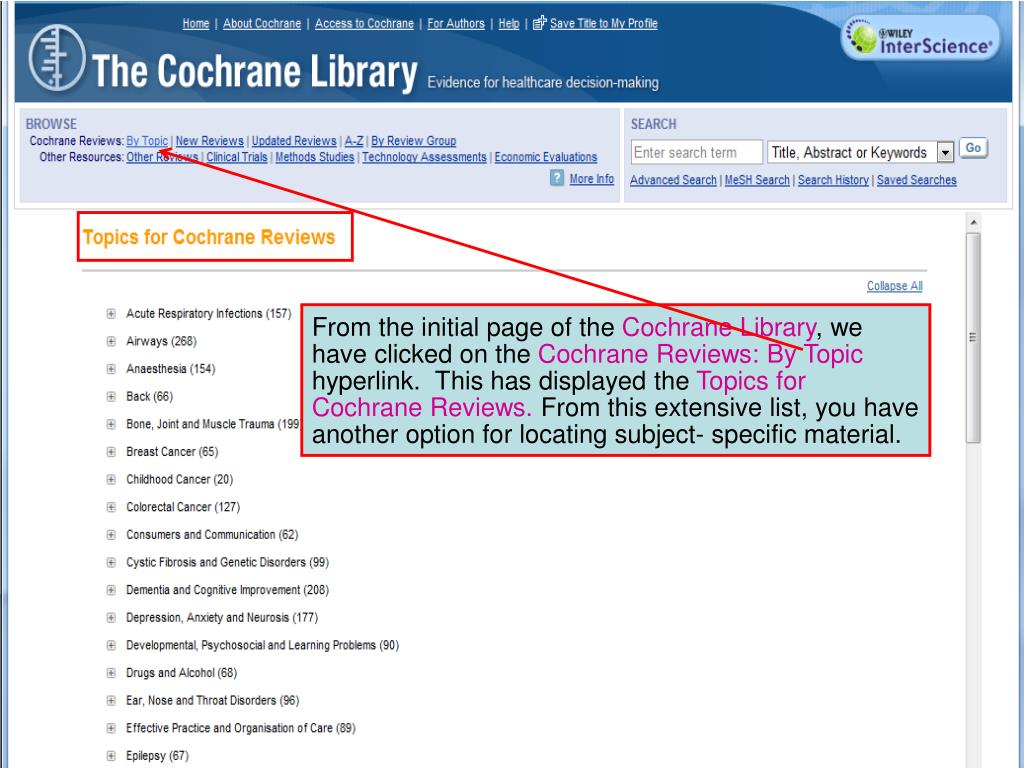
Task: Open Economic Evaluations resources
Action: point(546,157)
